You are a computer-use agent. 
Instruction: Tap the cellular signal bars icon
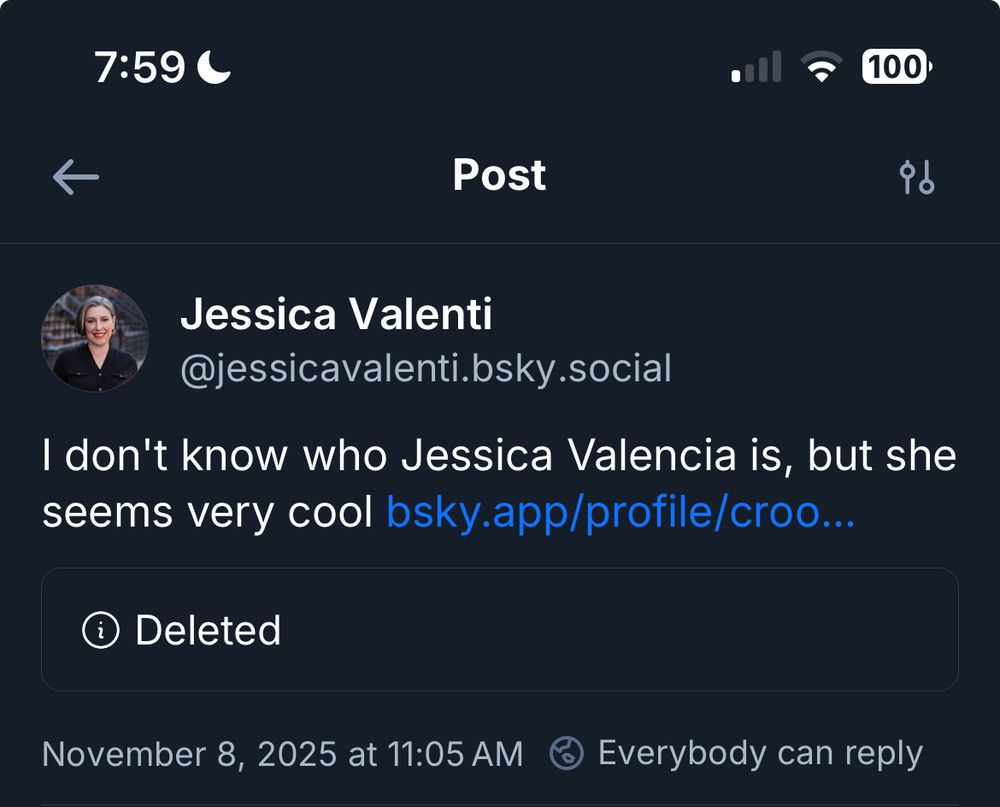coord(756,68)
